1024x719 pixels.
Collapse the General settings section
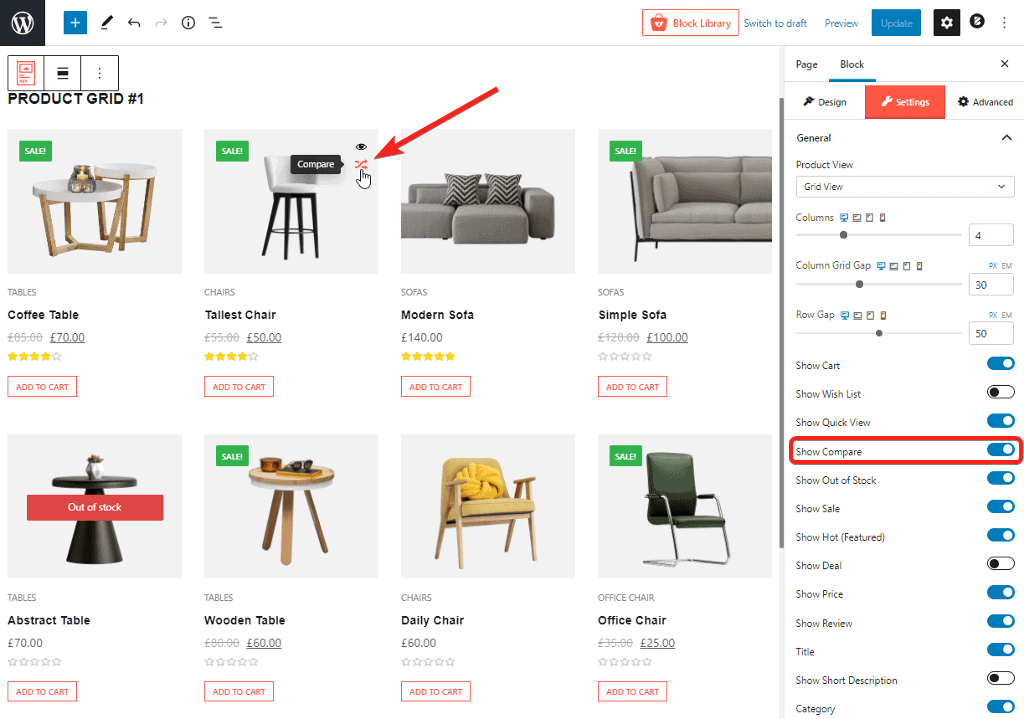(1006, 138)
